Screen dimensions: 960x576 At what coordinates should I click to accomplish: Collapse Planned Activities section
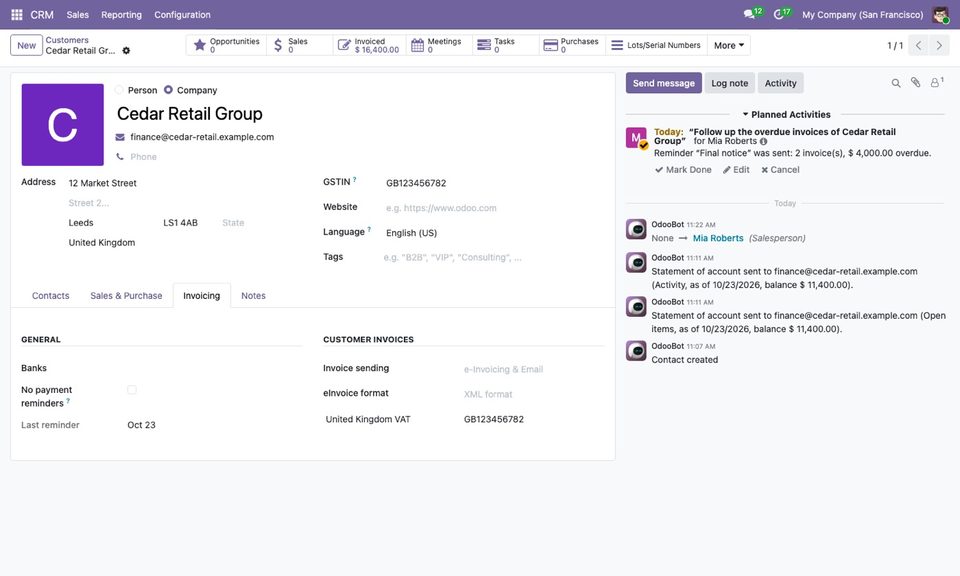(786, 114)
